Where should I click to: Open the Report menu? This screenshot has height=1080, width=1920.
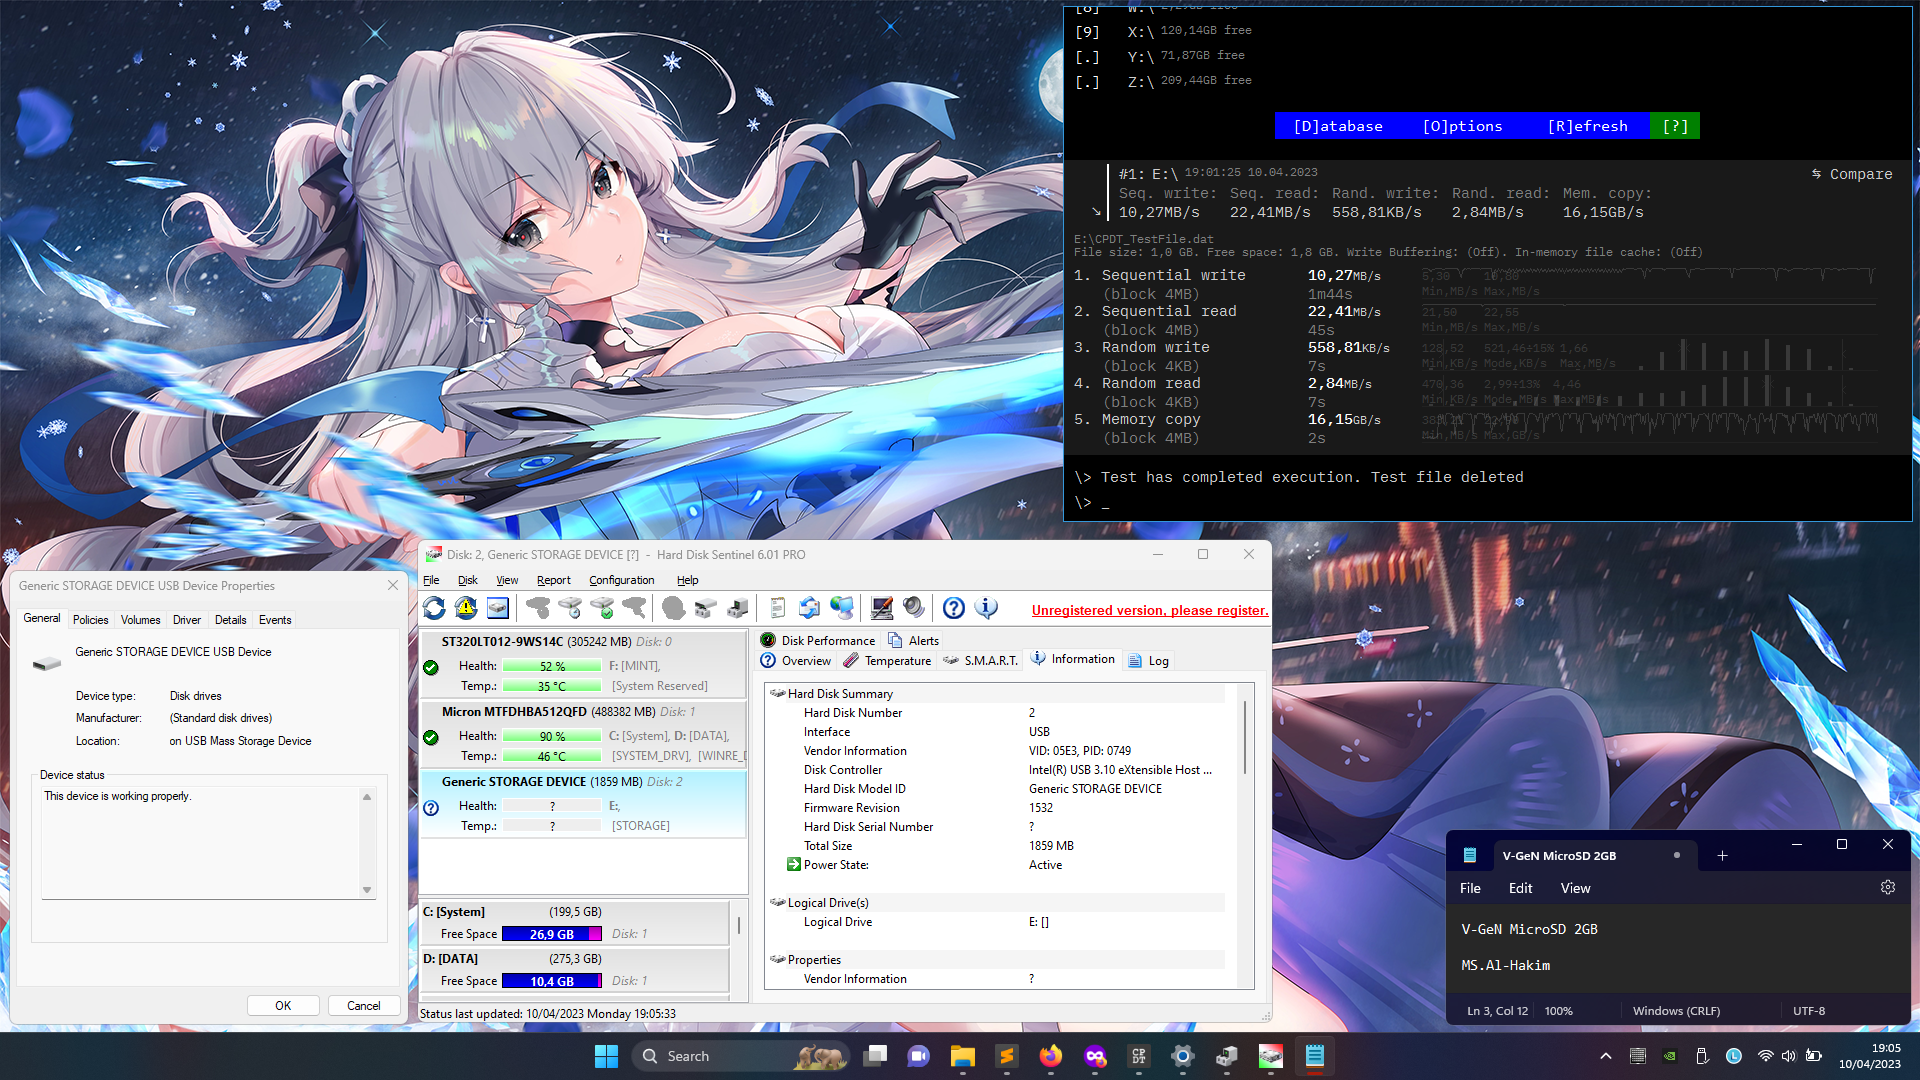[x=554, y=580]
